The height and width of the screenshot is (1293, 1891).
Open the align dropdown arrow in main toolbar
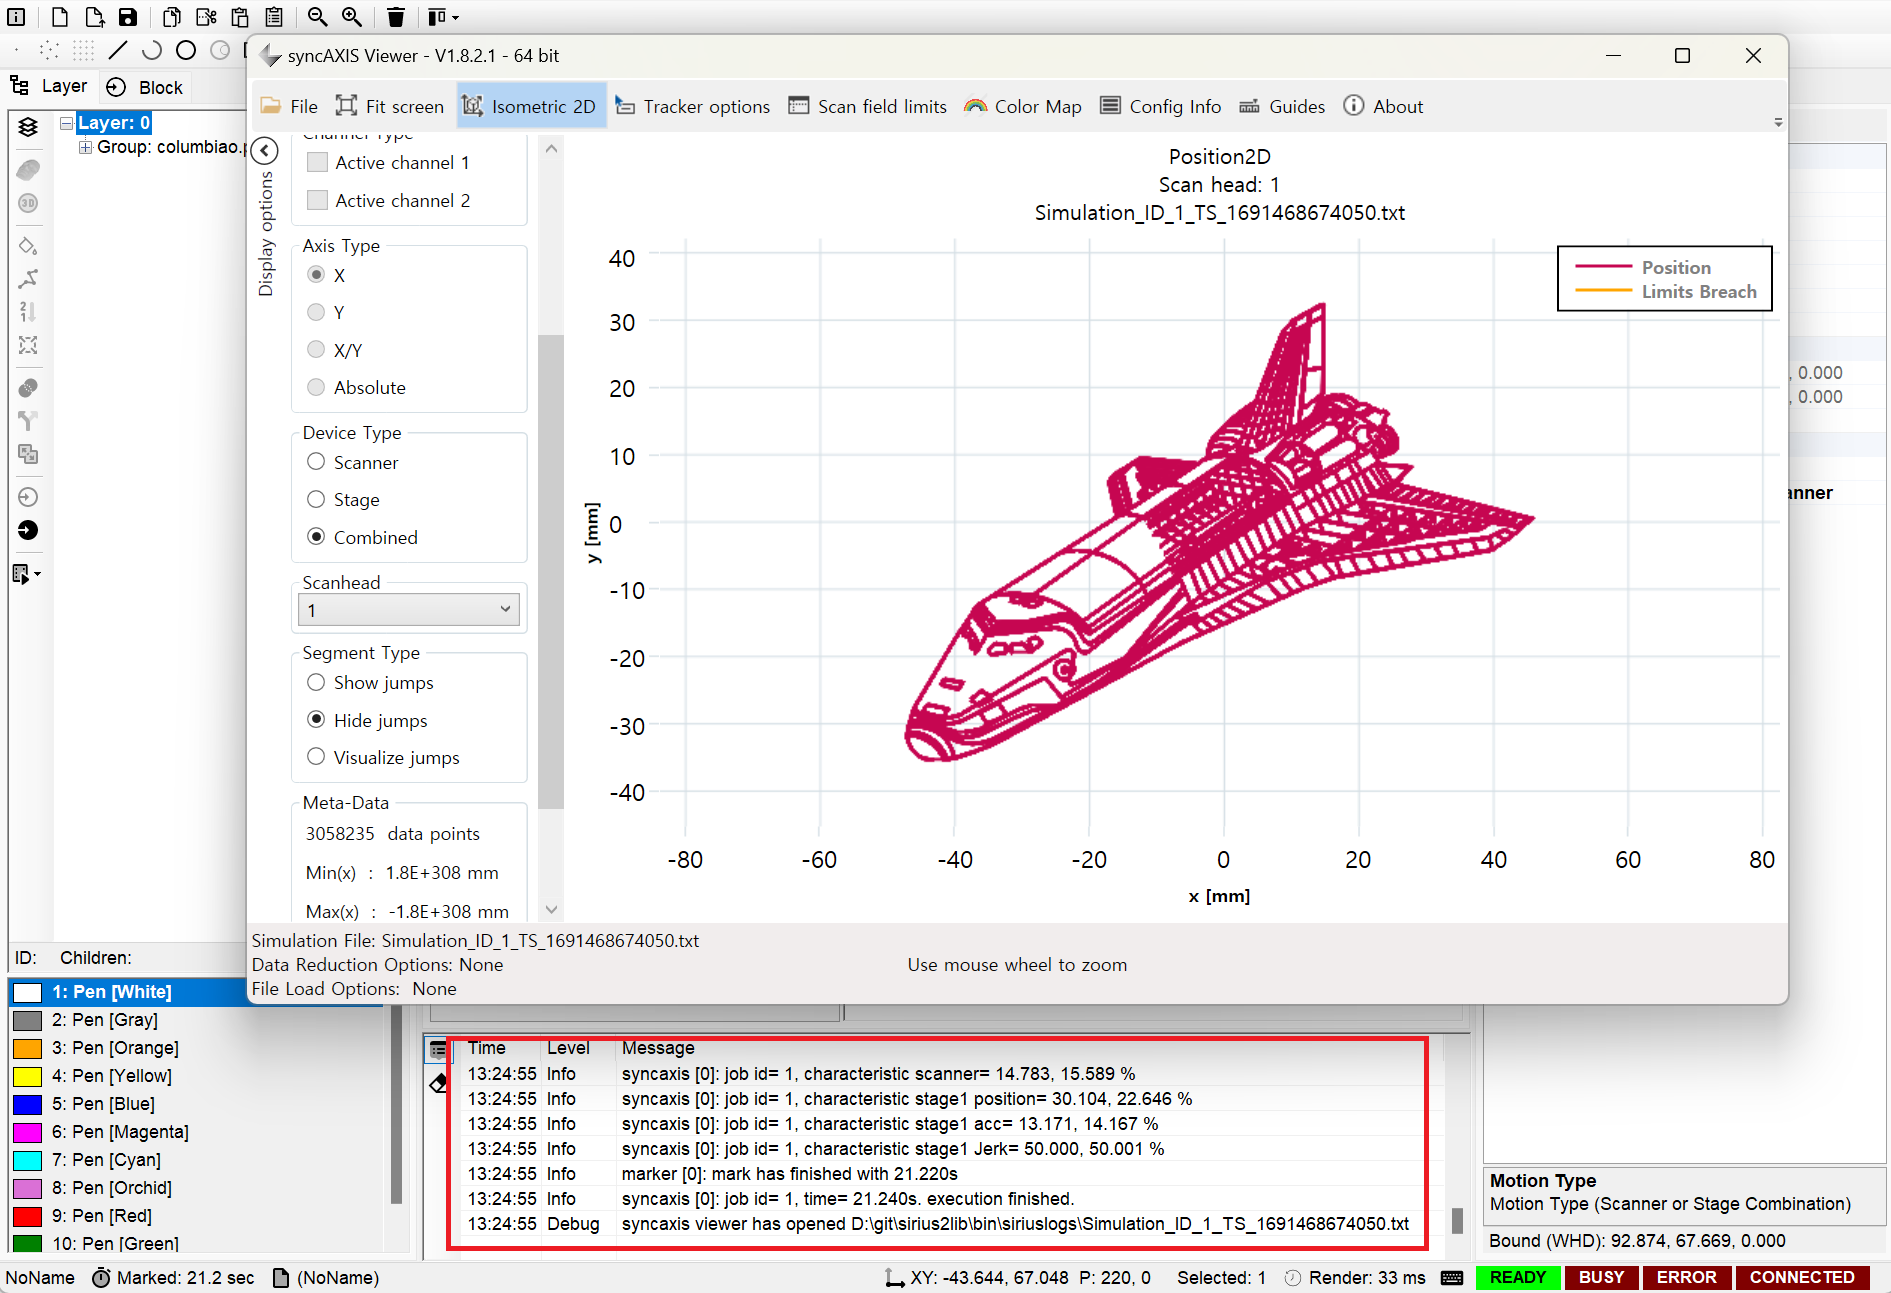click(456, 17)
